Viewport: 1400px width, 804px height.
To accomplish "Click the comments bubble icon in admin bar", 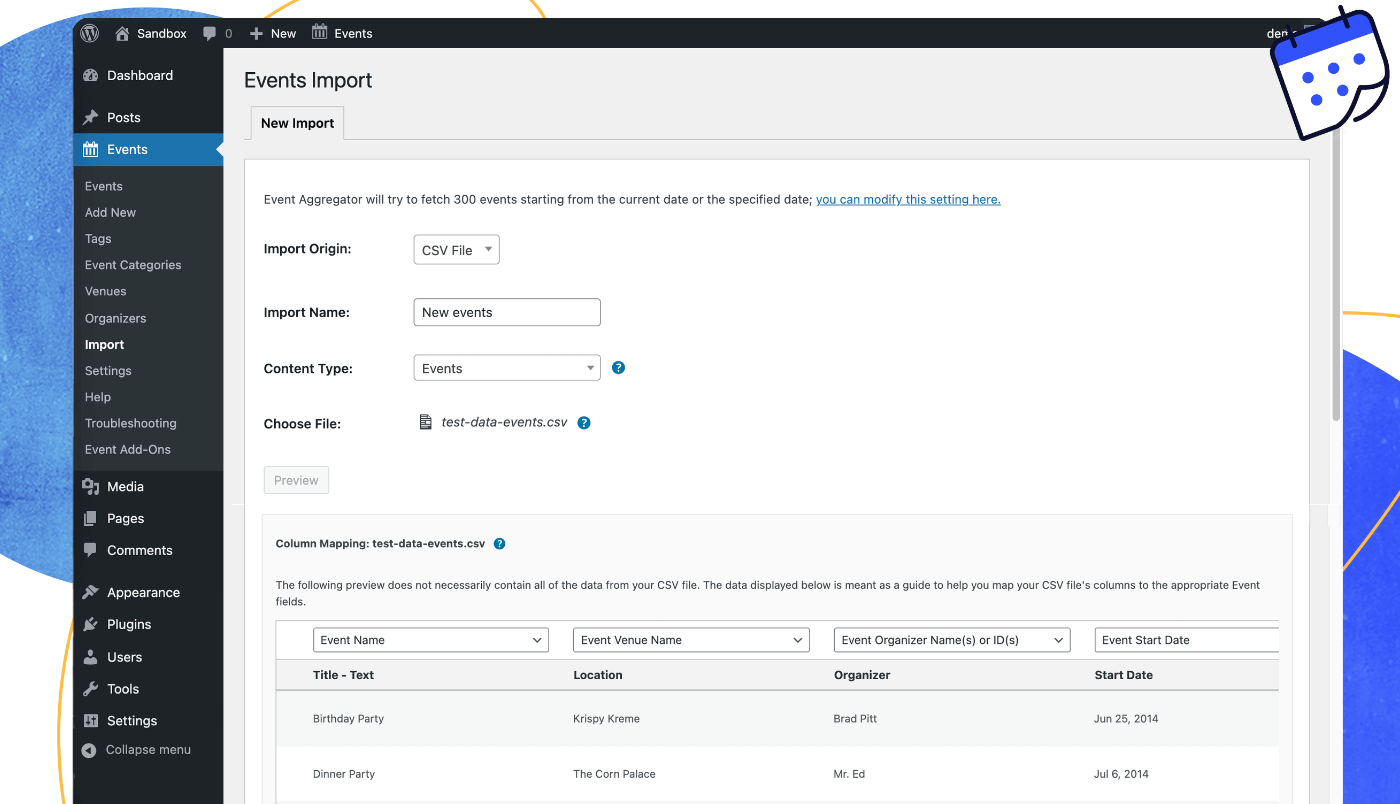I will (209, 33).
